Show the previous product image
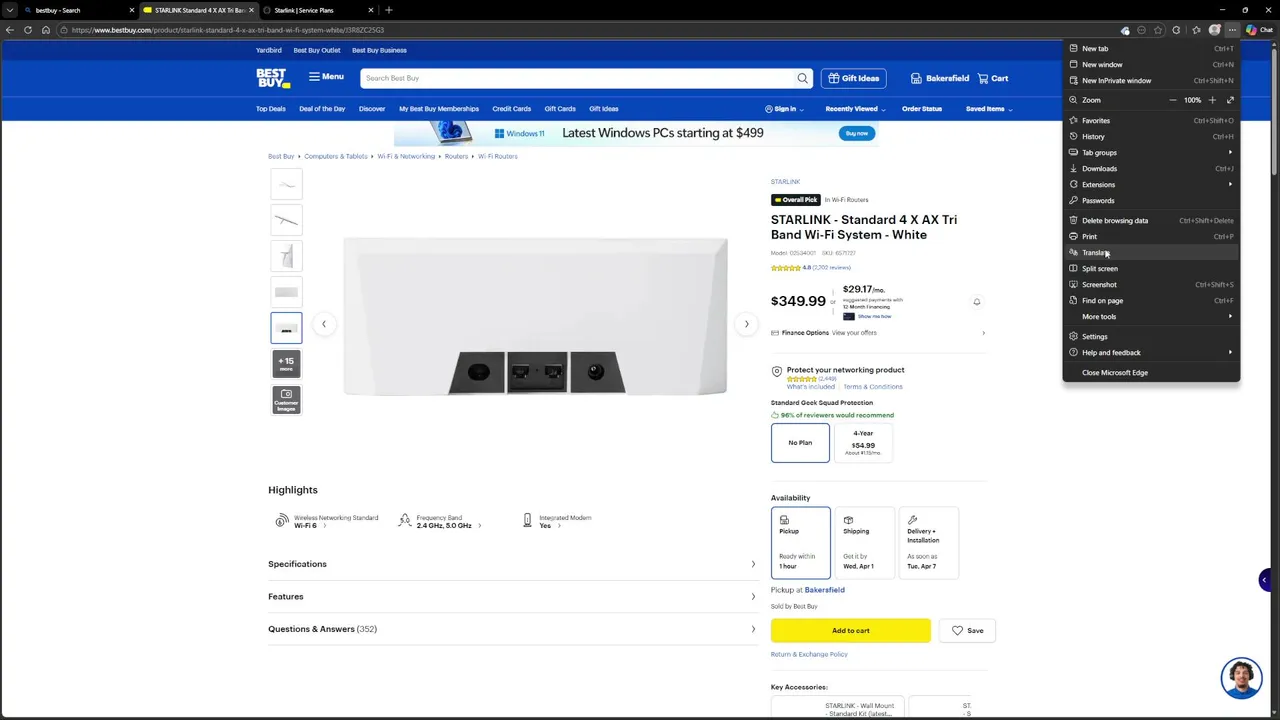1280x720 pixels. (x=324, y=324)
